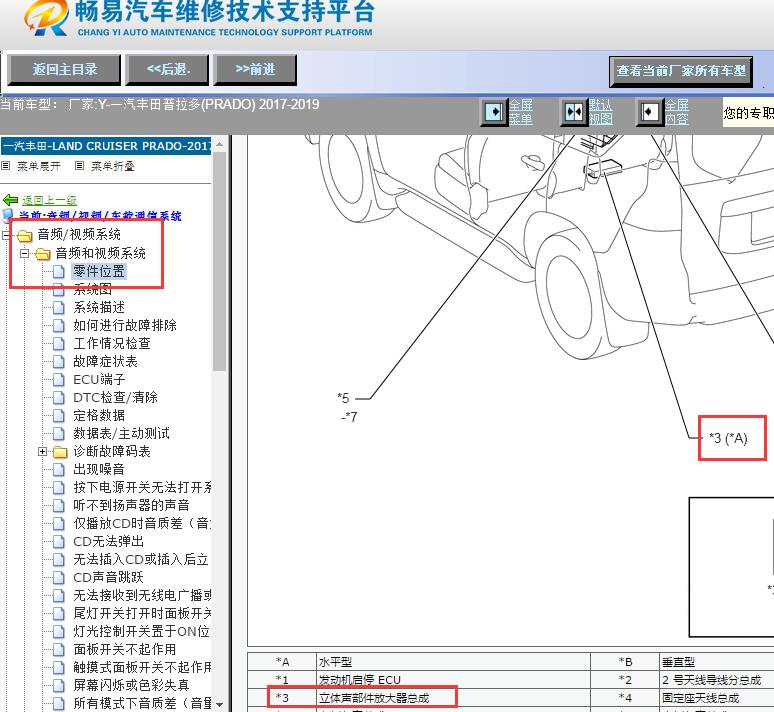Viewport: 774px width, 712px height.
Task: Click the folder icon beside 音频/视频系统
Action: 24,235
